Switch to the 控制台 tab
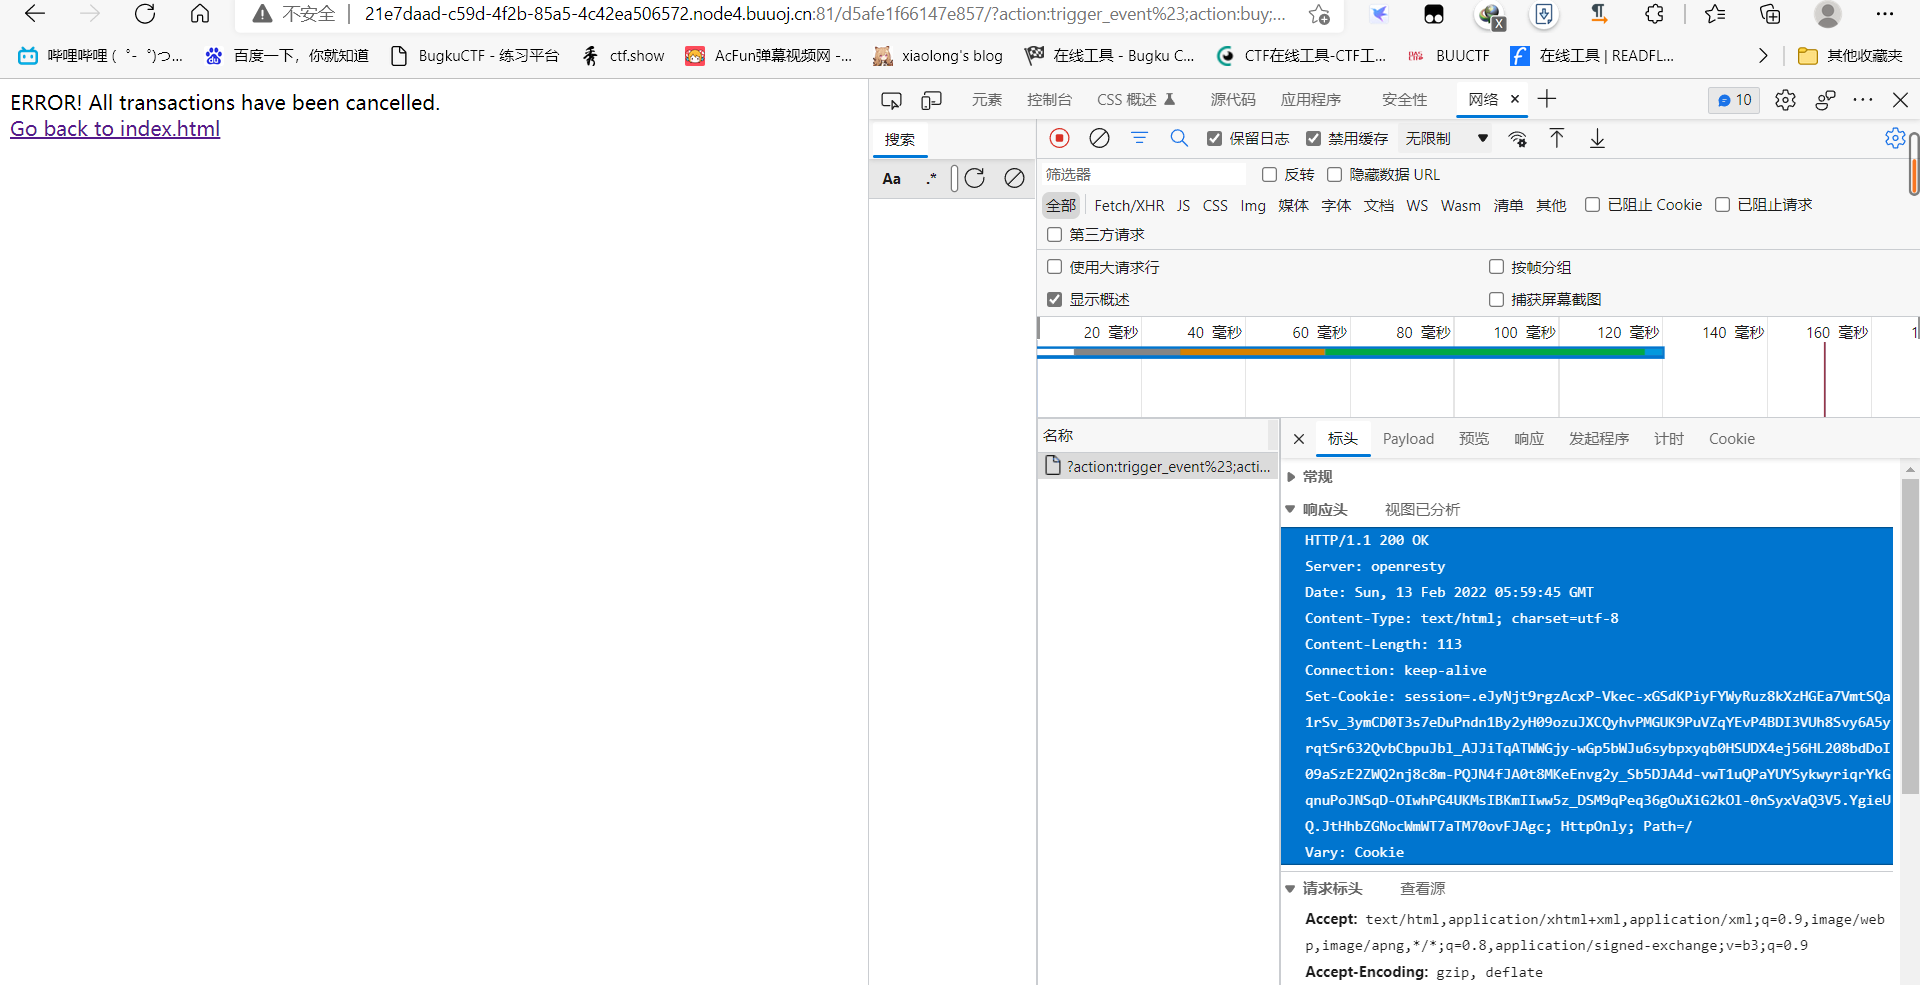Screen dimensions: 1920x985 [1049, 100]
